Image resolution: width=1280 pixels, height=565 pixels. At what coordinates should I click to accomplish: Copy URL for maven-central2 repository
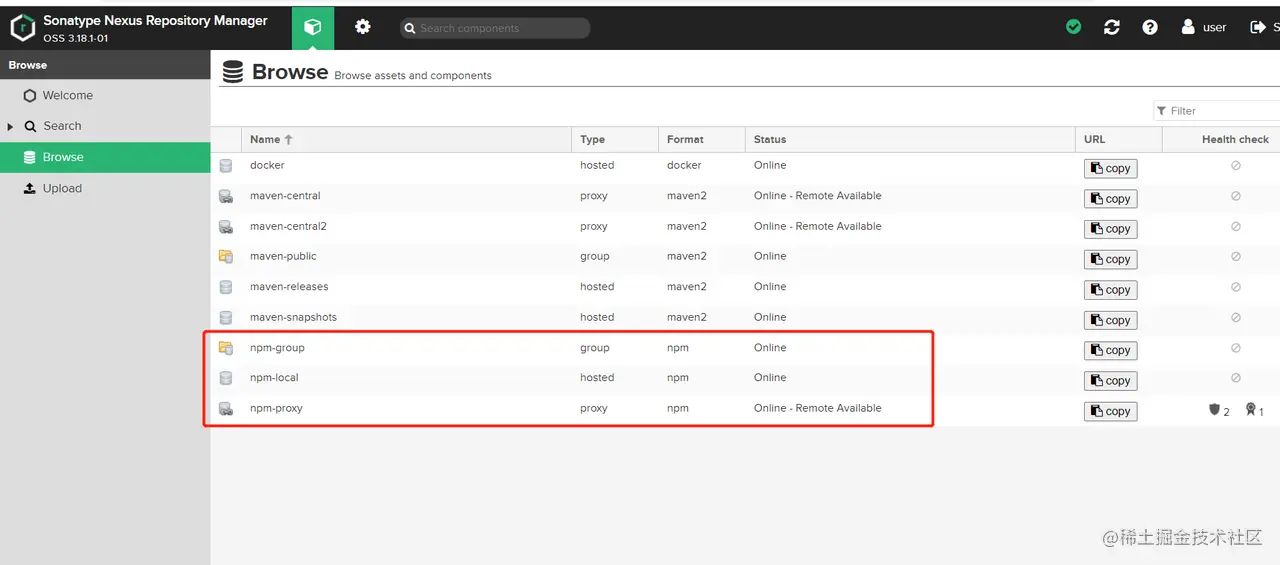(1110, 229)
